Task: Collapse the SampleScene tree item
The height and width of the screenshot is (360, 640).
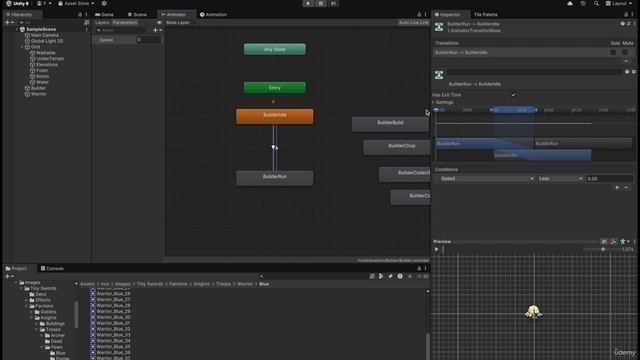Action: pos(17,29)
